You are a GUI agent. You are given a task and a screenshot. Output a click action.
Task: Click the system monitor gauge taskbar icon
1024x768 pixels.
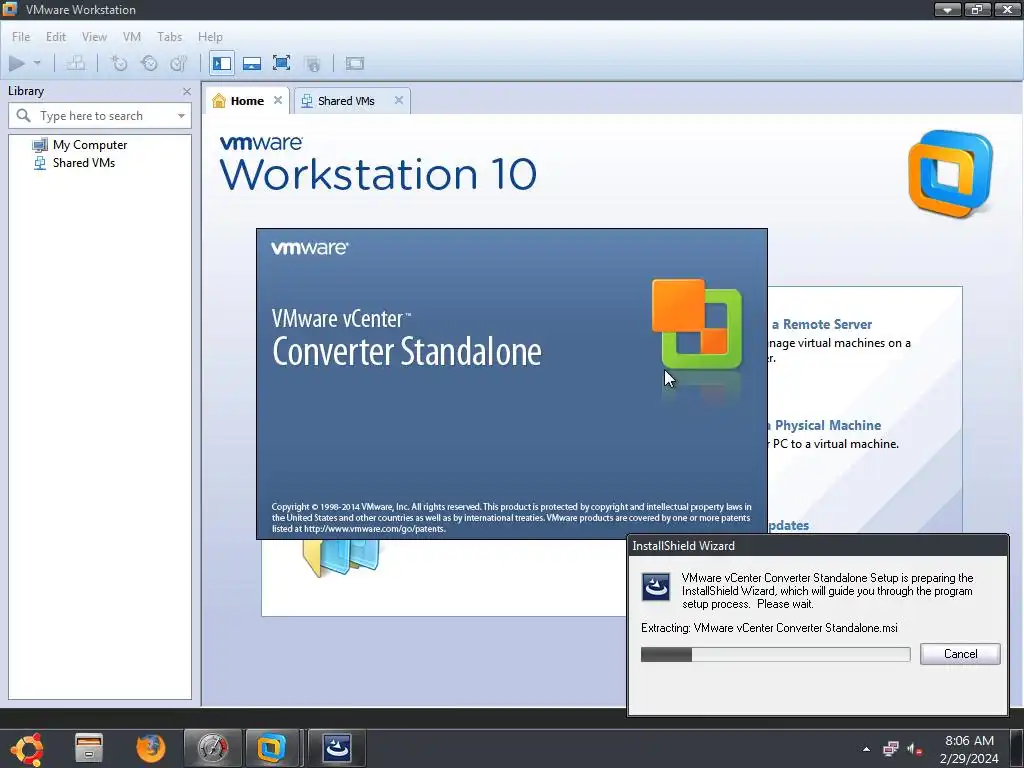point(213,748)
